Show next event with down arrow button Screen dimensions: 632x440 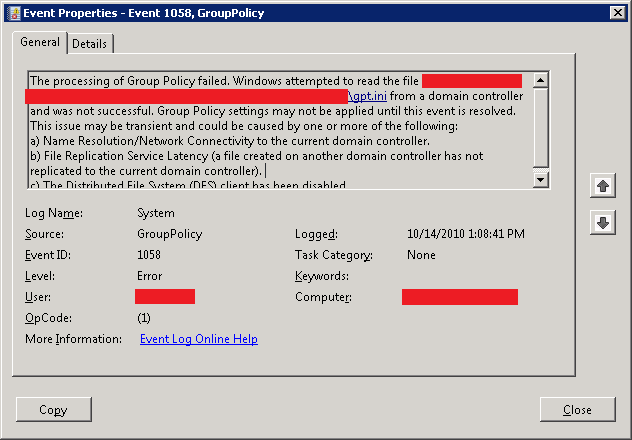pyautogui.click(x=603, y=222)
